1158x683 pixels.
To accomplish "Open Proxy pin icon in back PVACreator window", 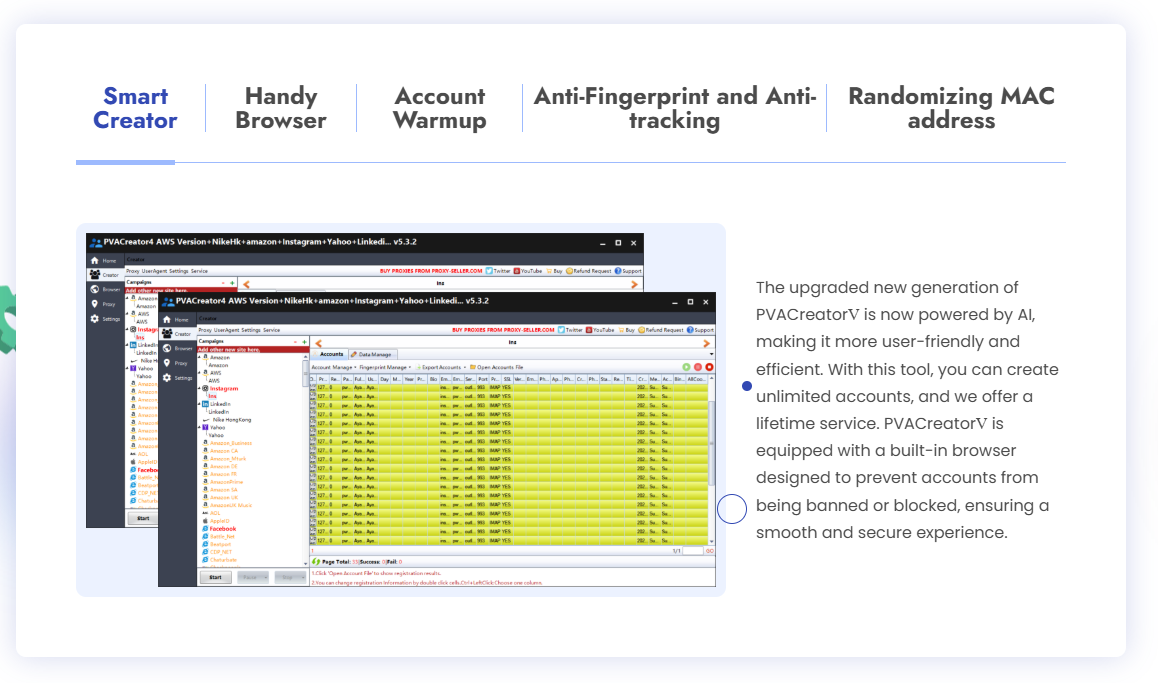I will click(x=95, y=304).
